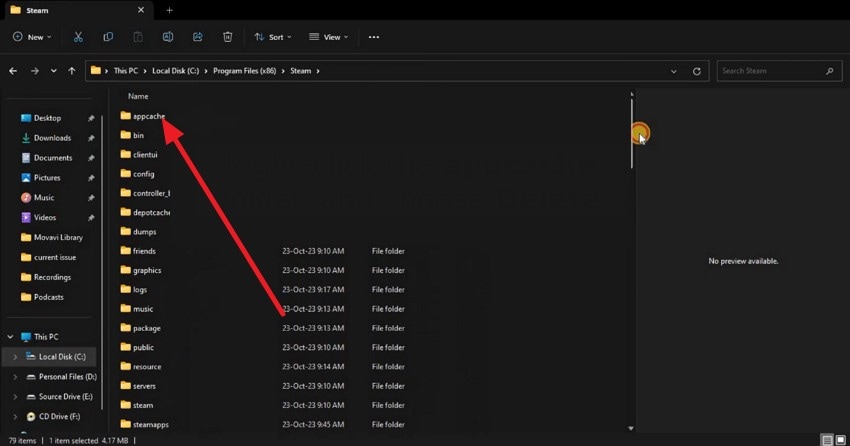Expand address bar history dropdown
The height and width of the screenshot is (446, 850).
pos(673,71)
